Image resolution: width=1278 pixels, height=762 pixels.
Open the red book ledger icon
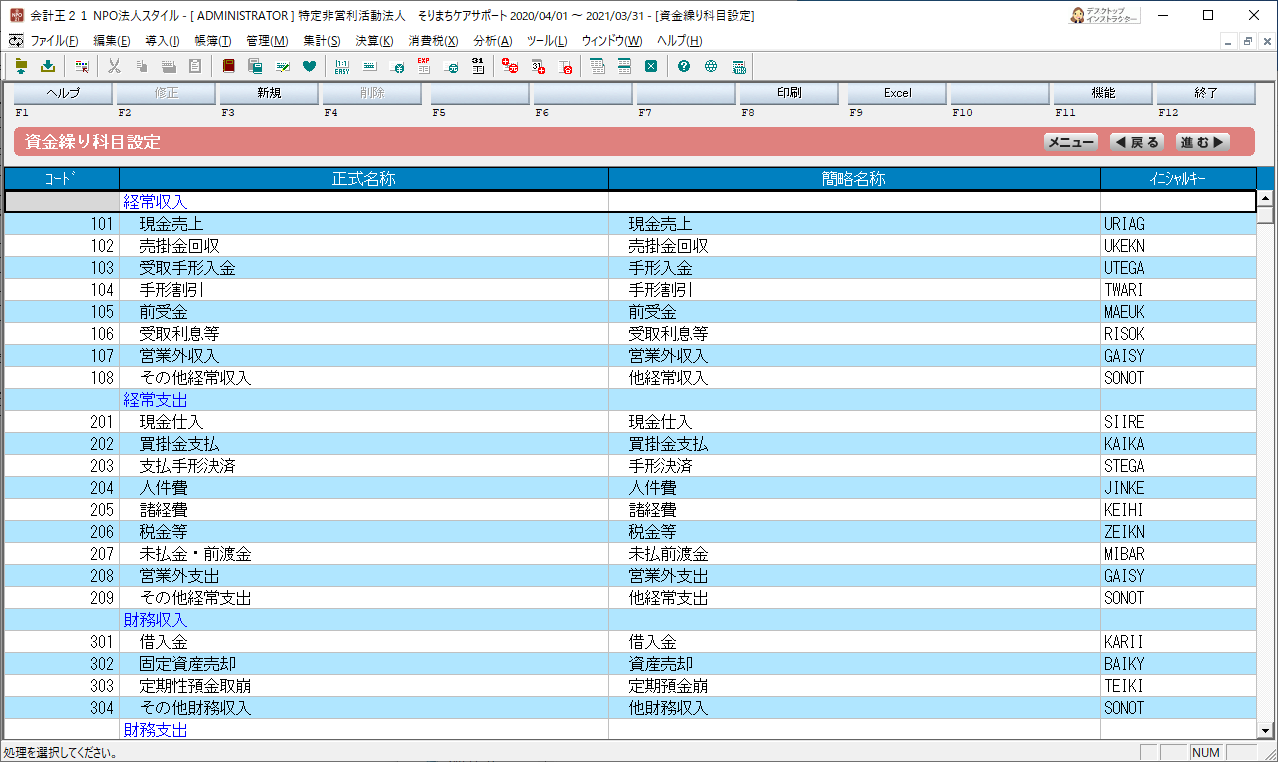pyautogui.click(x=229, y=67)
